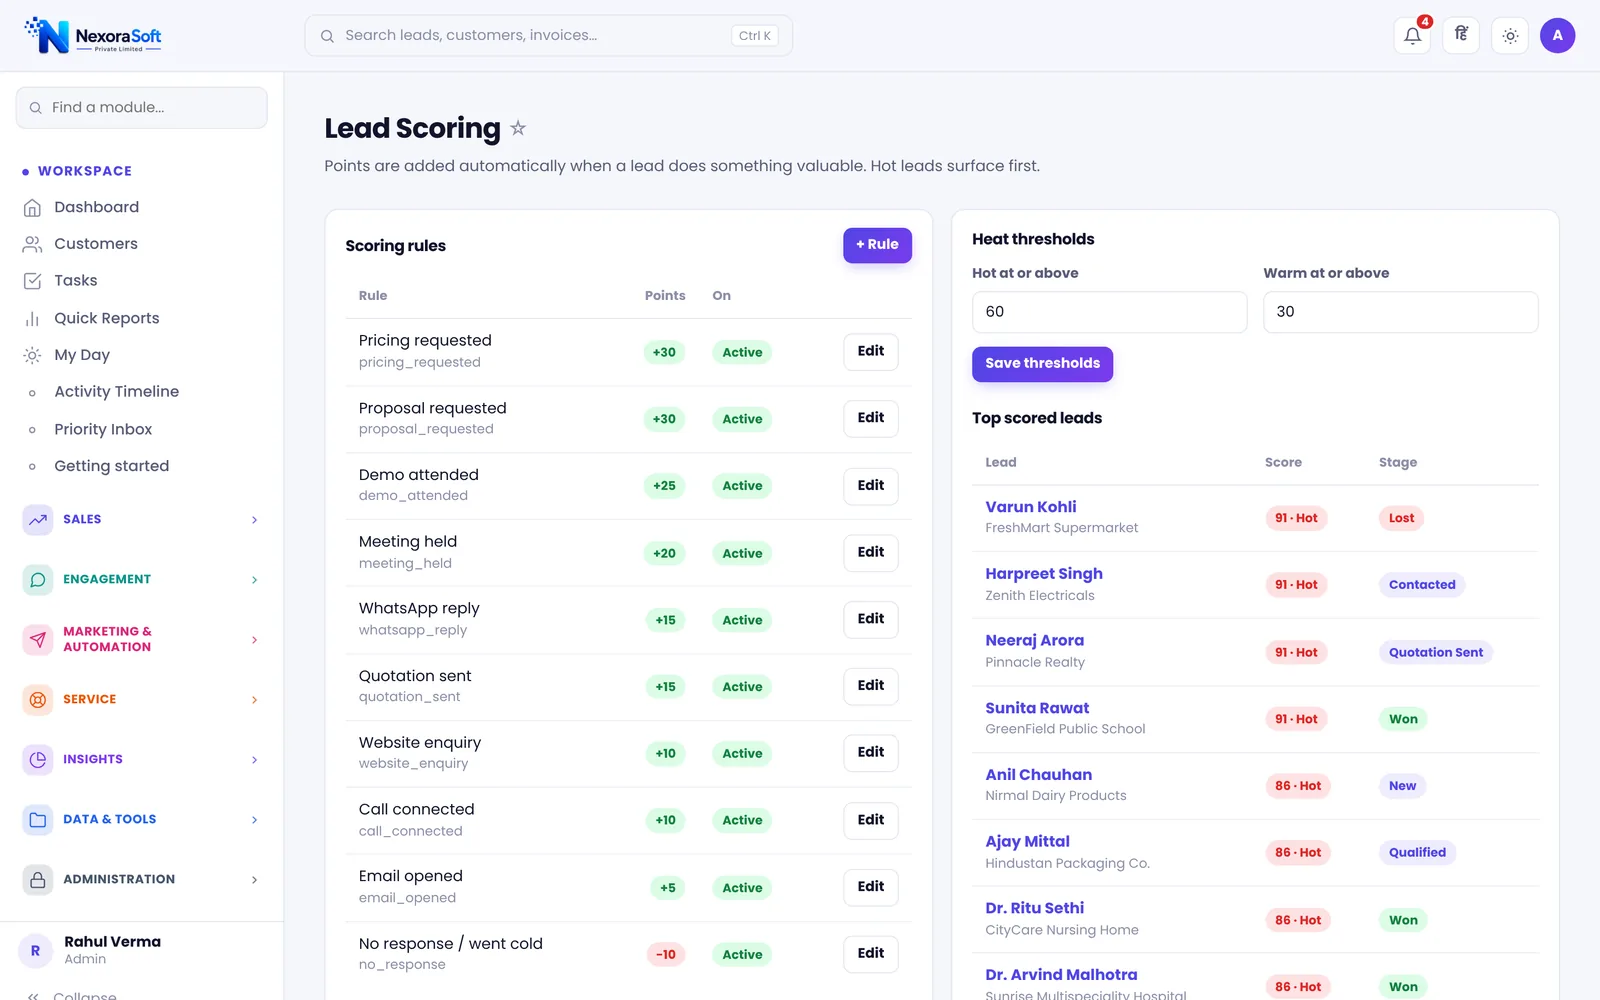The width and height of the screenshot is (1600, 1000).
Task: Toggle the light/dark theme icon
Action: [x=1510, y=36]
